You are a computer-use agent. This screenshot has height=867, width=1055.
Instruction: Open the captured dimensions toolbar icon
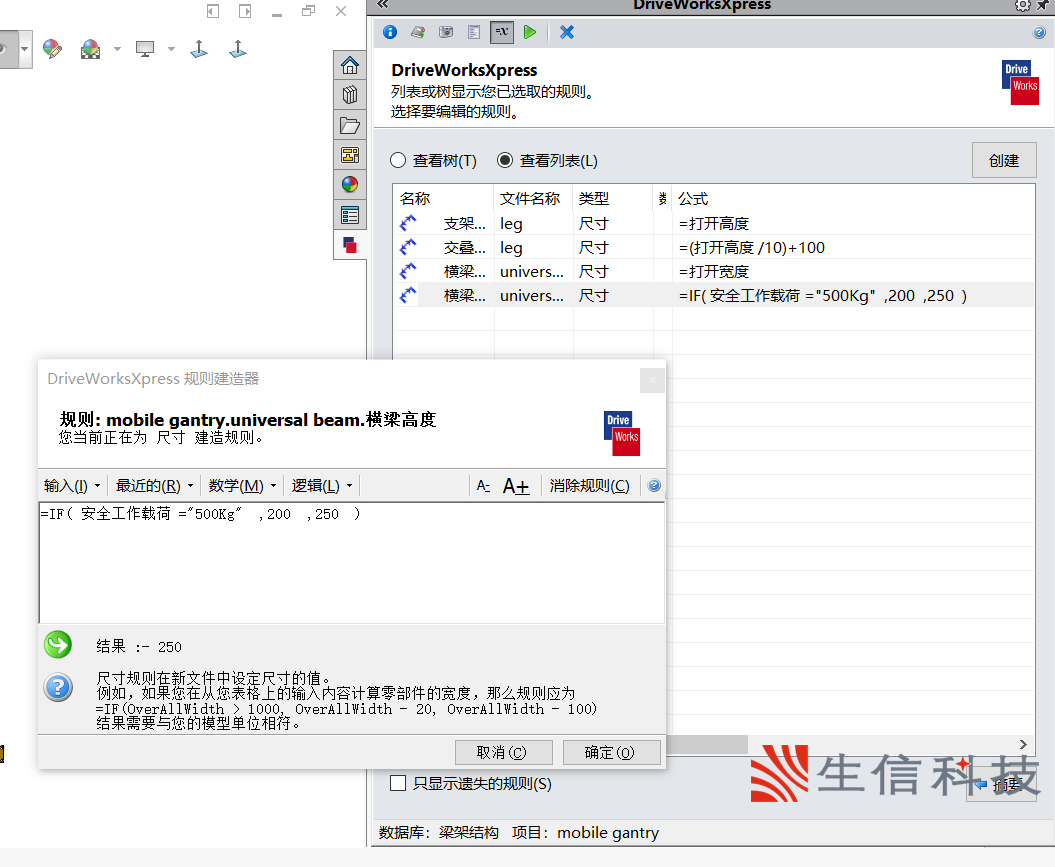[x=446, y=32]
